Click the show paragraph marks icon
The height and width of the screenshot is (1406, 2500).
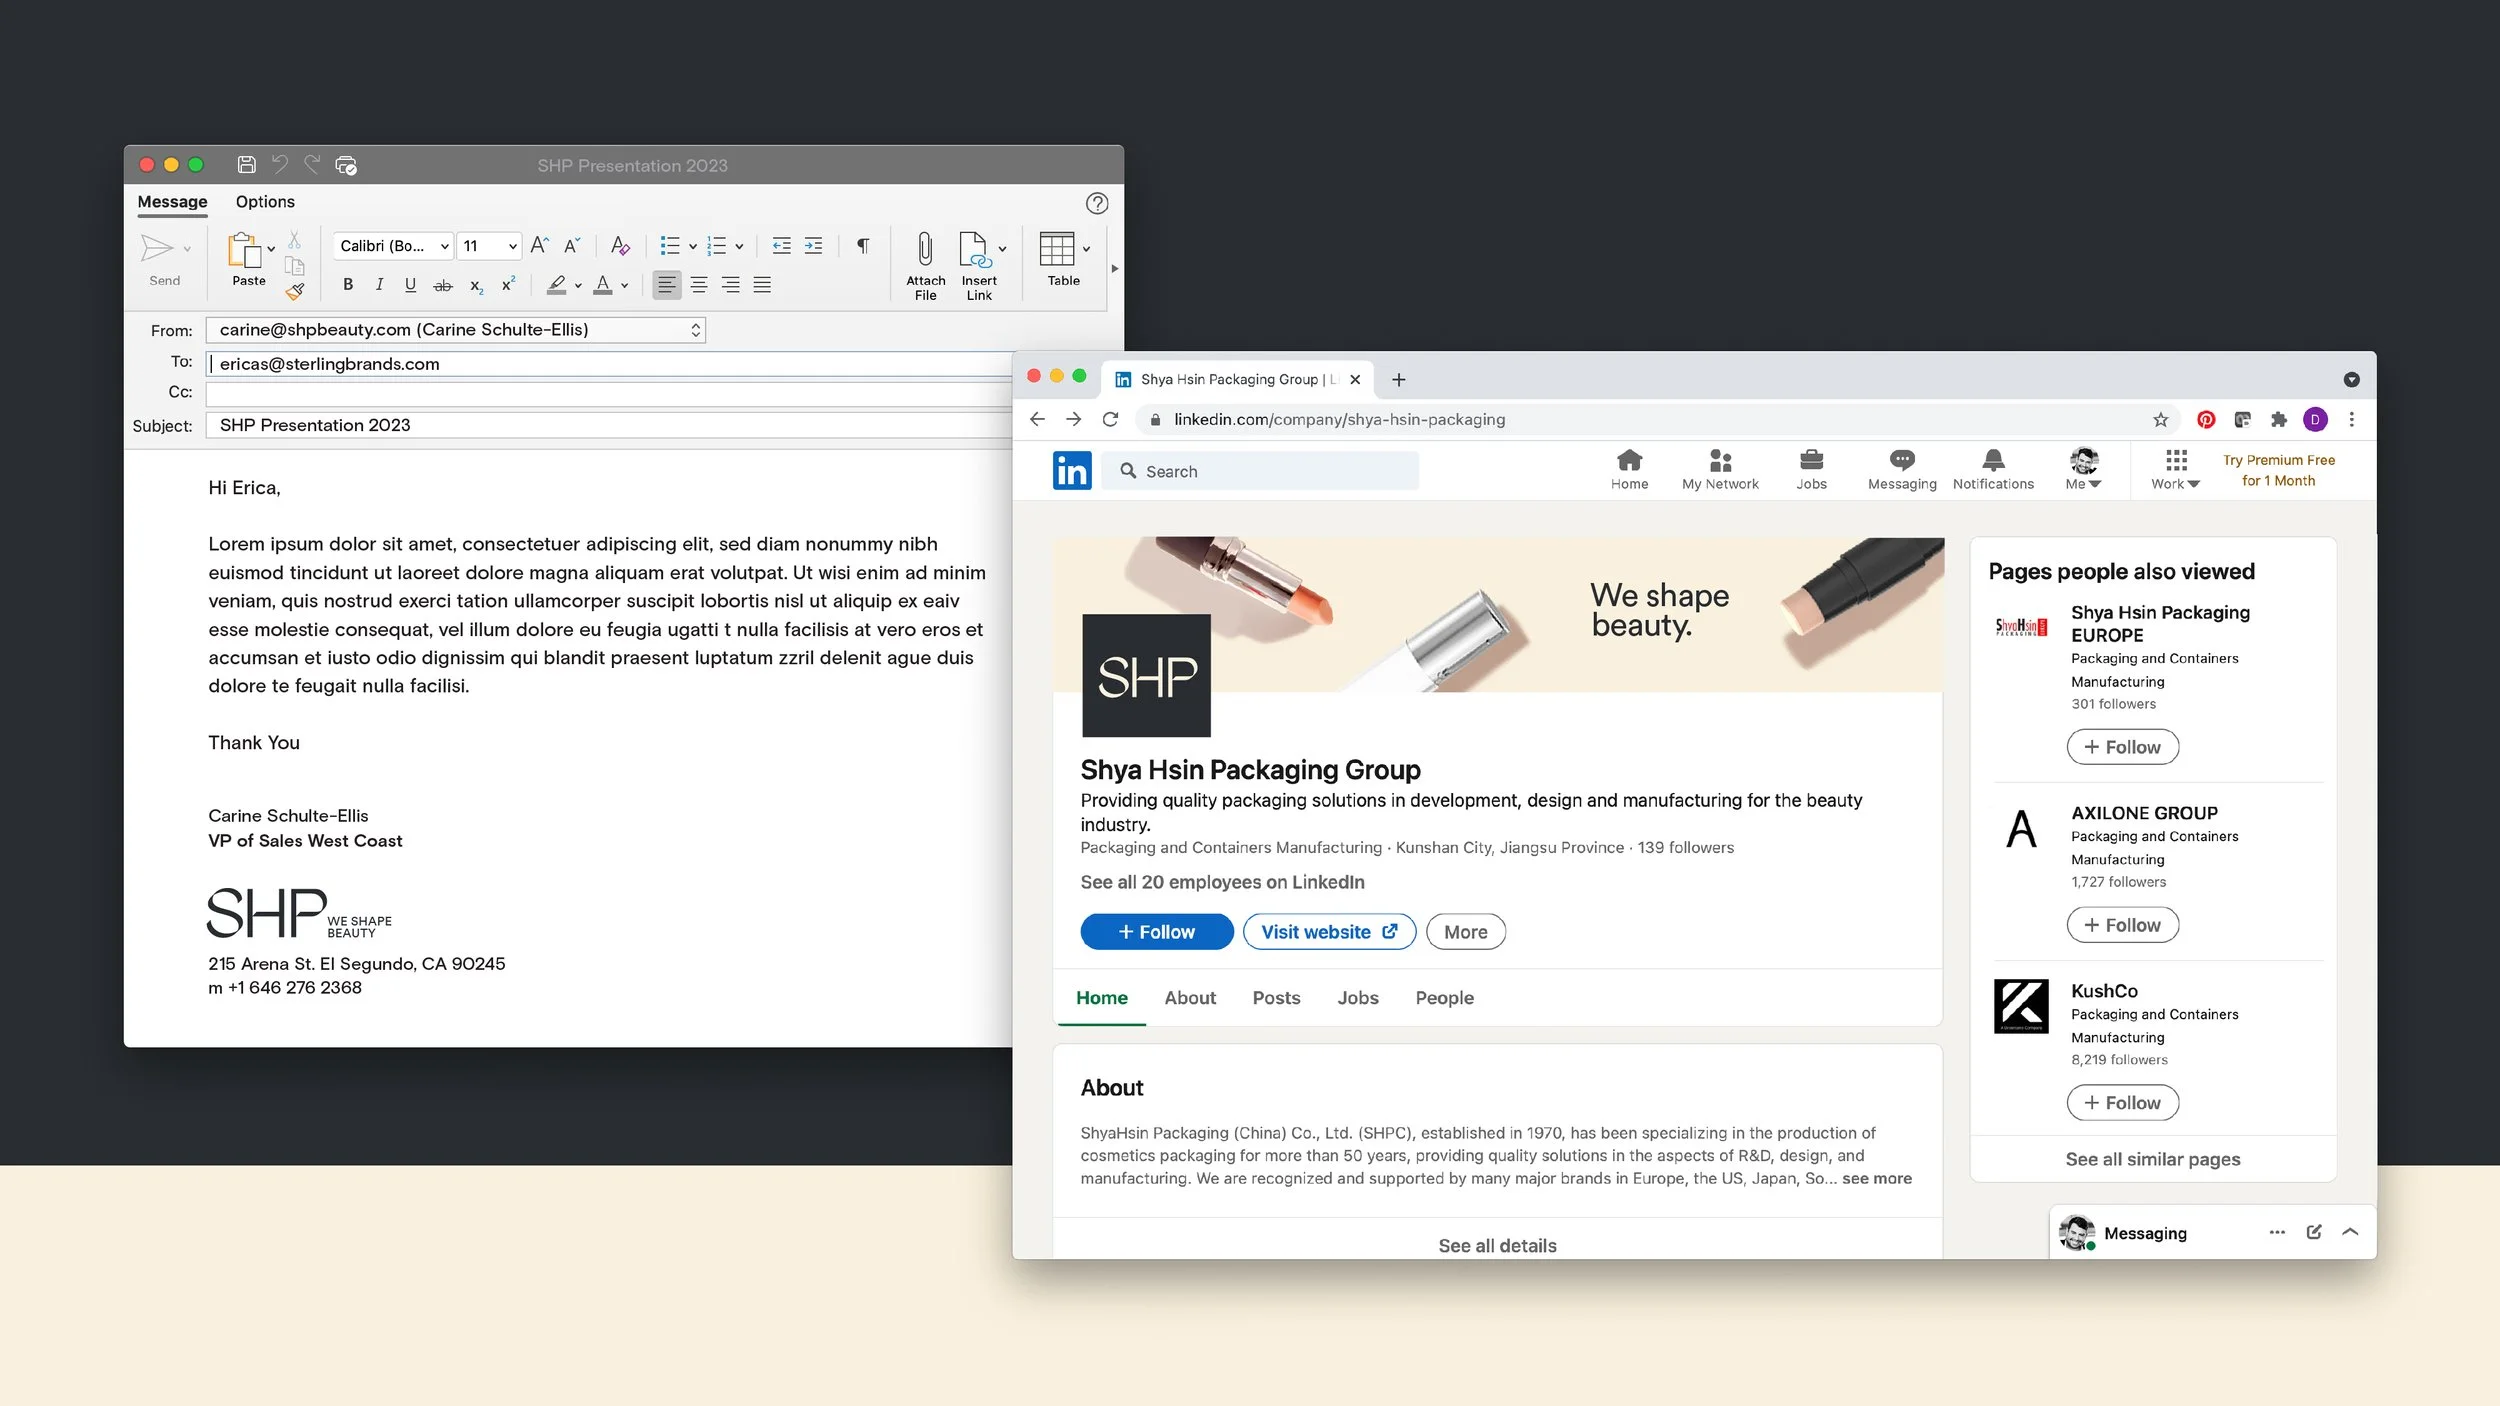(863, 246)
